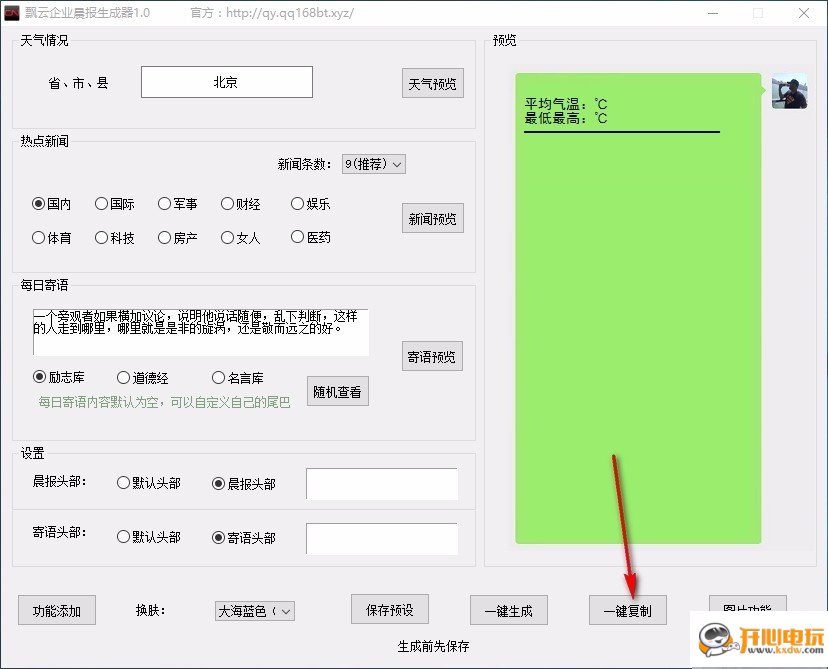Open the 新闻条数 dropdown
Image resolution: width=828 pixels, height=669 pixels.
point(373,164)
